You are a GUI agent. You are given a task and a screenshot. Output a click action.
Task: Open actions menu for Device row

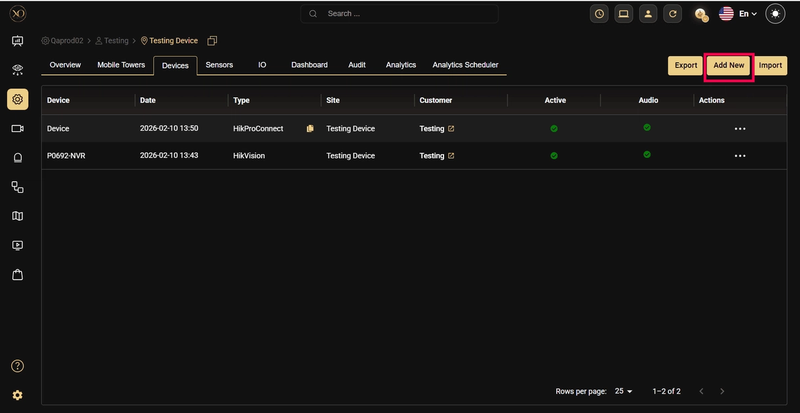[740, 129]
